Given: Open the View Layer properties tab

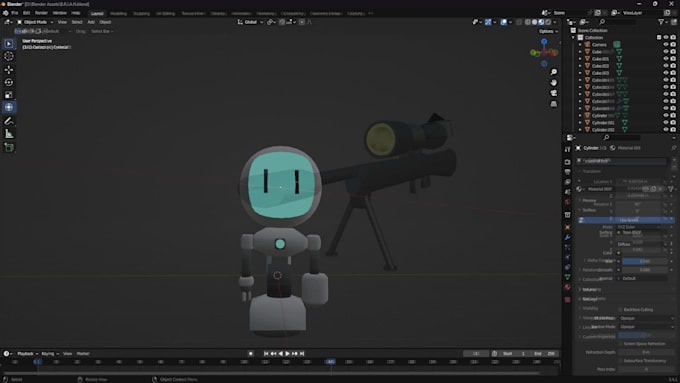Looking at the screenshot, I should [568, 182].
